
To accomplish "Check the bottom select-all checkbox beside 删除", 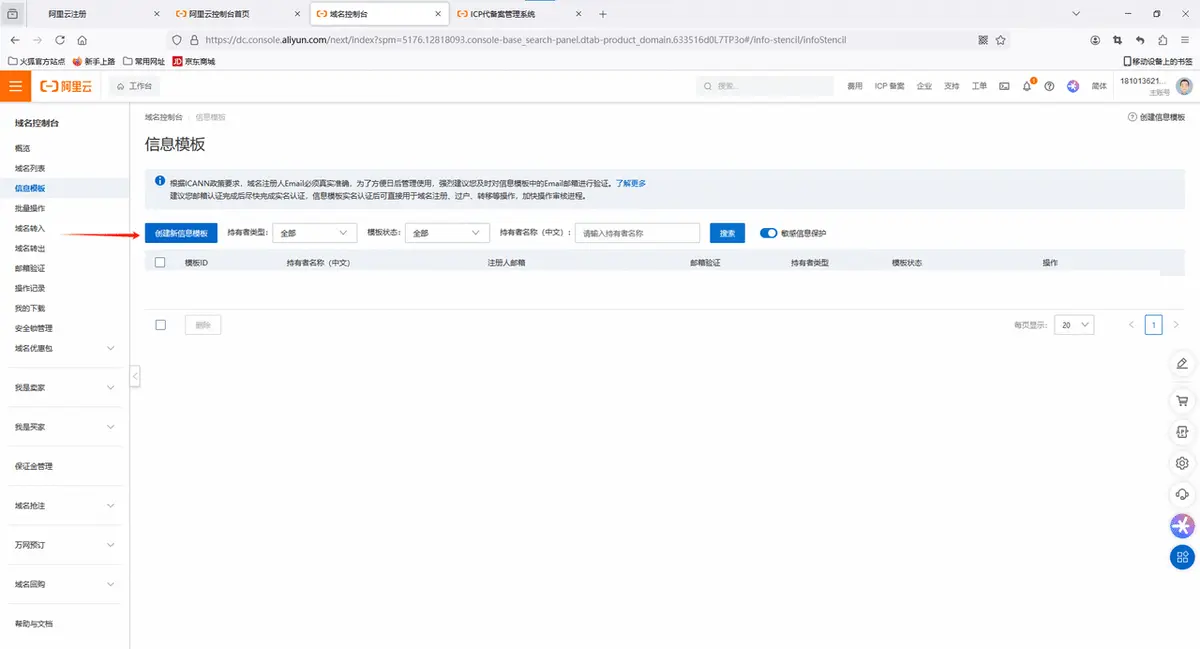I will [x=160, y=325].
